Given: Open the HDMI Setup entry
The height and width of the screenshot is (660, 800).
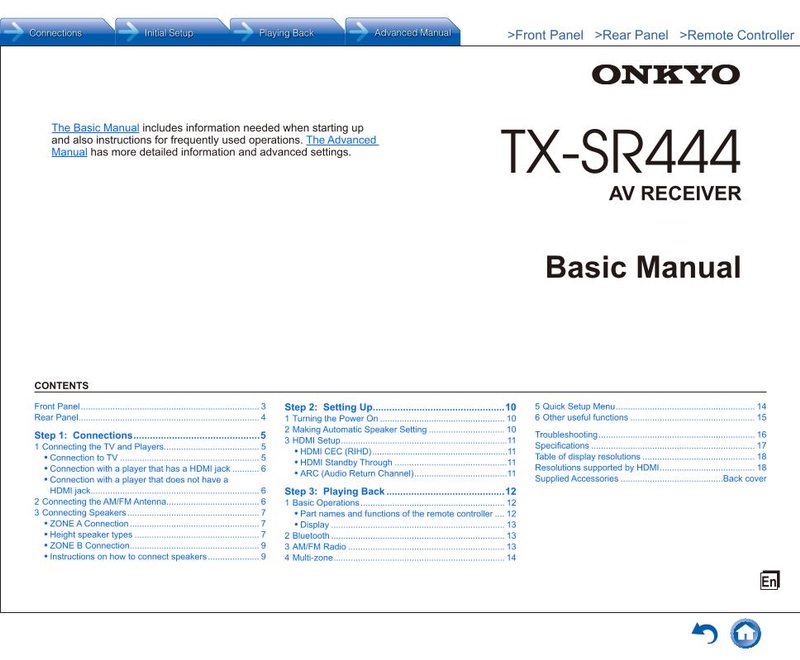Looking at the screenshot, I should tap(401, 440).
